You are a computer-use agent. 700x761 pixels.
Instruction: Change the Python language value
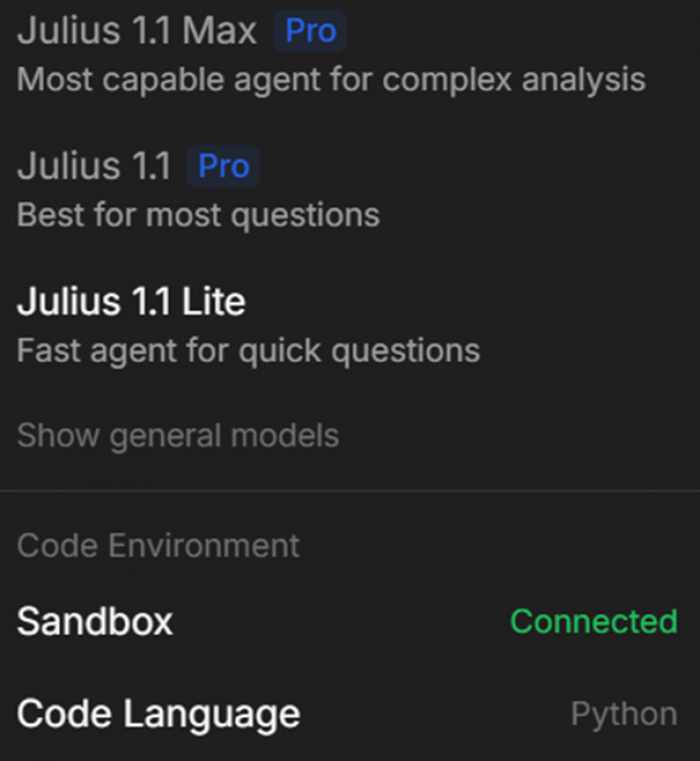pos(623,714)
